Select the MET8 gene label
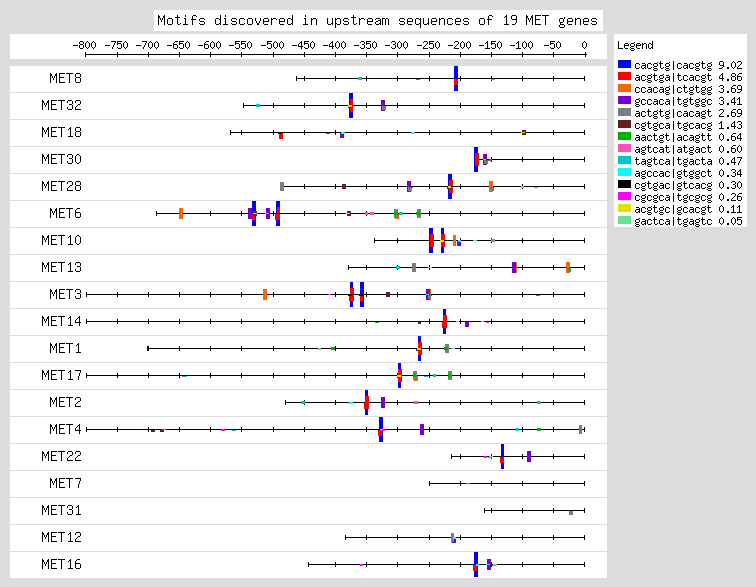This screenshot has height=587, width=756. click(x=66, y=78)
